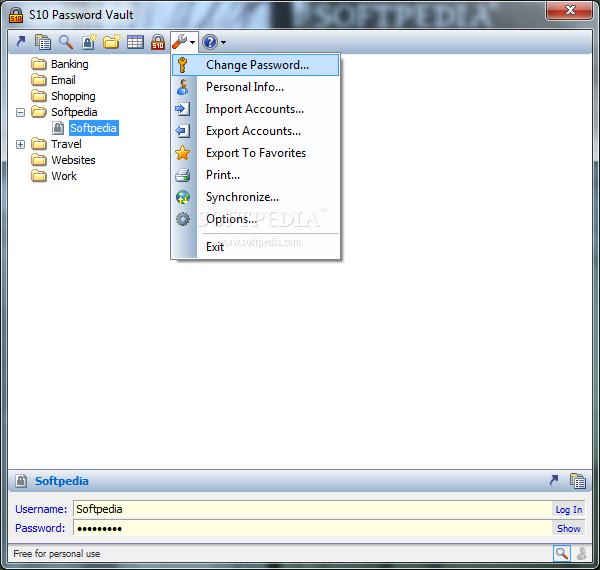Viewport: 600px width, 570px height.
Task: Select Import Accounts menu entry
Action: [256, 109]
